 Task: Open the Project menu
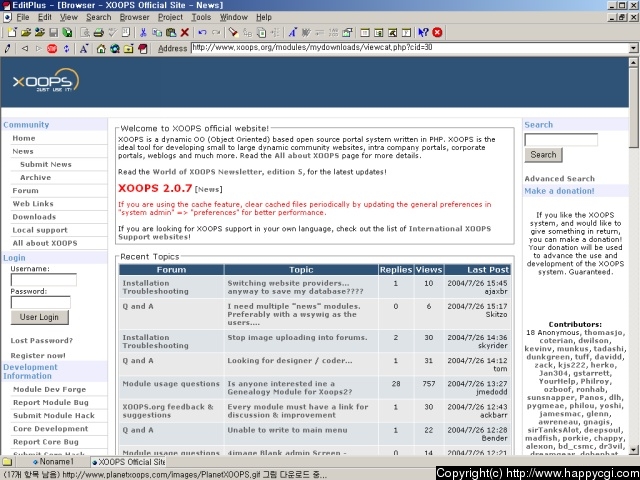(170, 17)
